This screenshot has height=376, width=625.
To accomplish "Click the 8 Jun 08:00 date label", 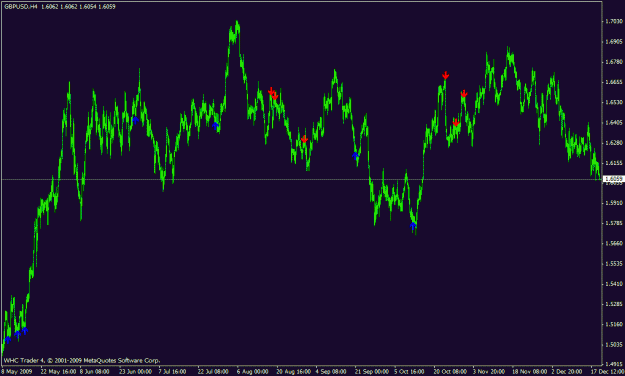I will pos(94,372).
